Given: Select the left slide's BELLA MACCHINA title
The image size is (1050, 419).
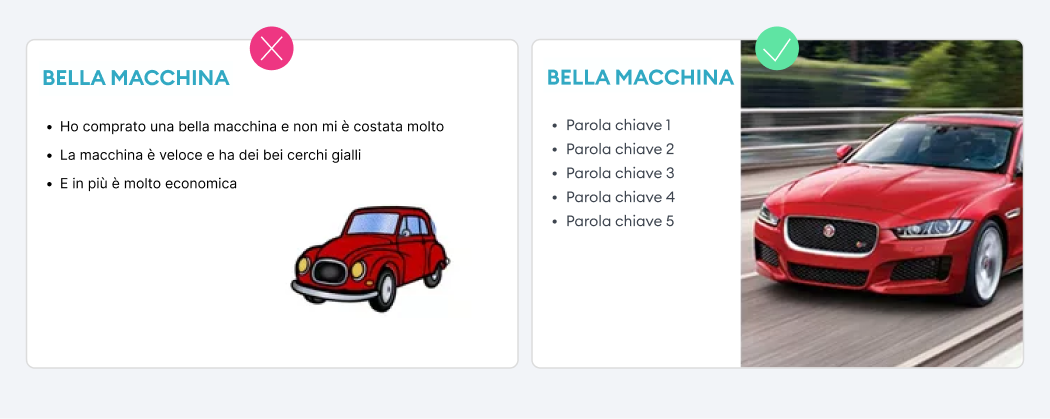Looking at the screenshot, I should click(136, 78).
